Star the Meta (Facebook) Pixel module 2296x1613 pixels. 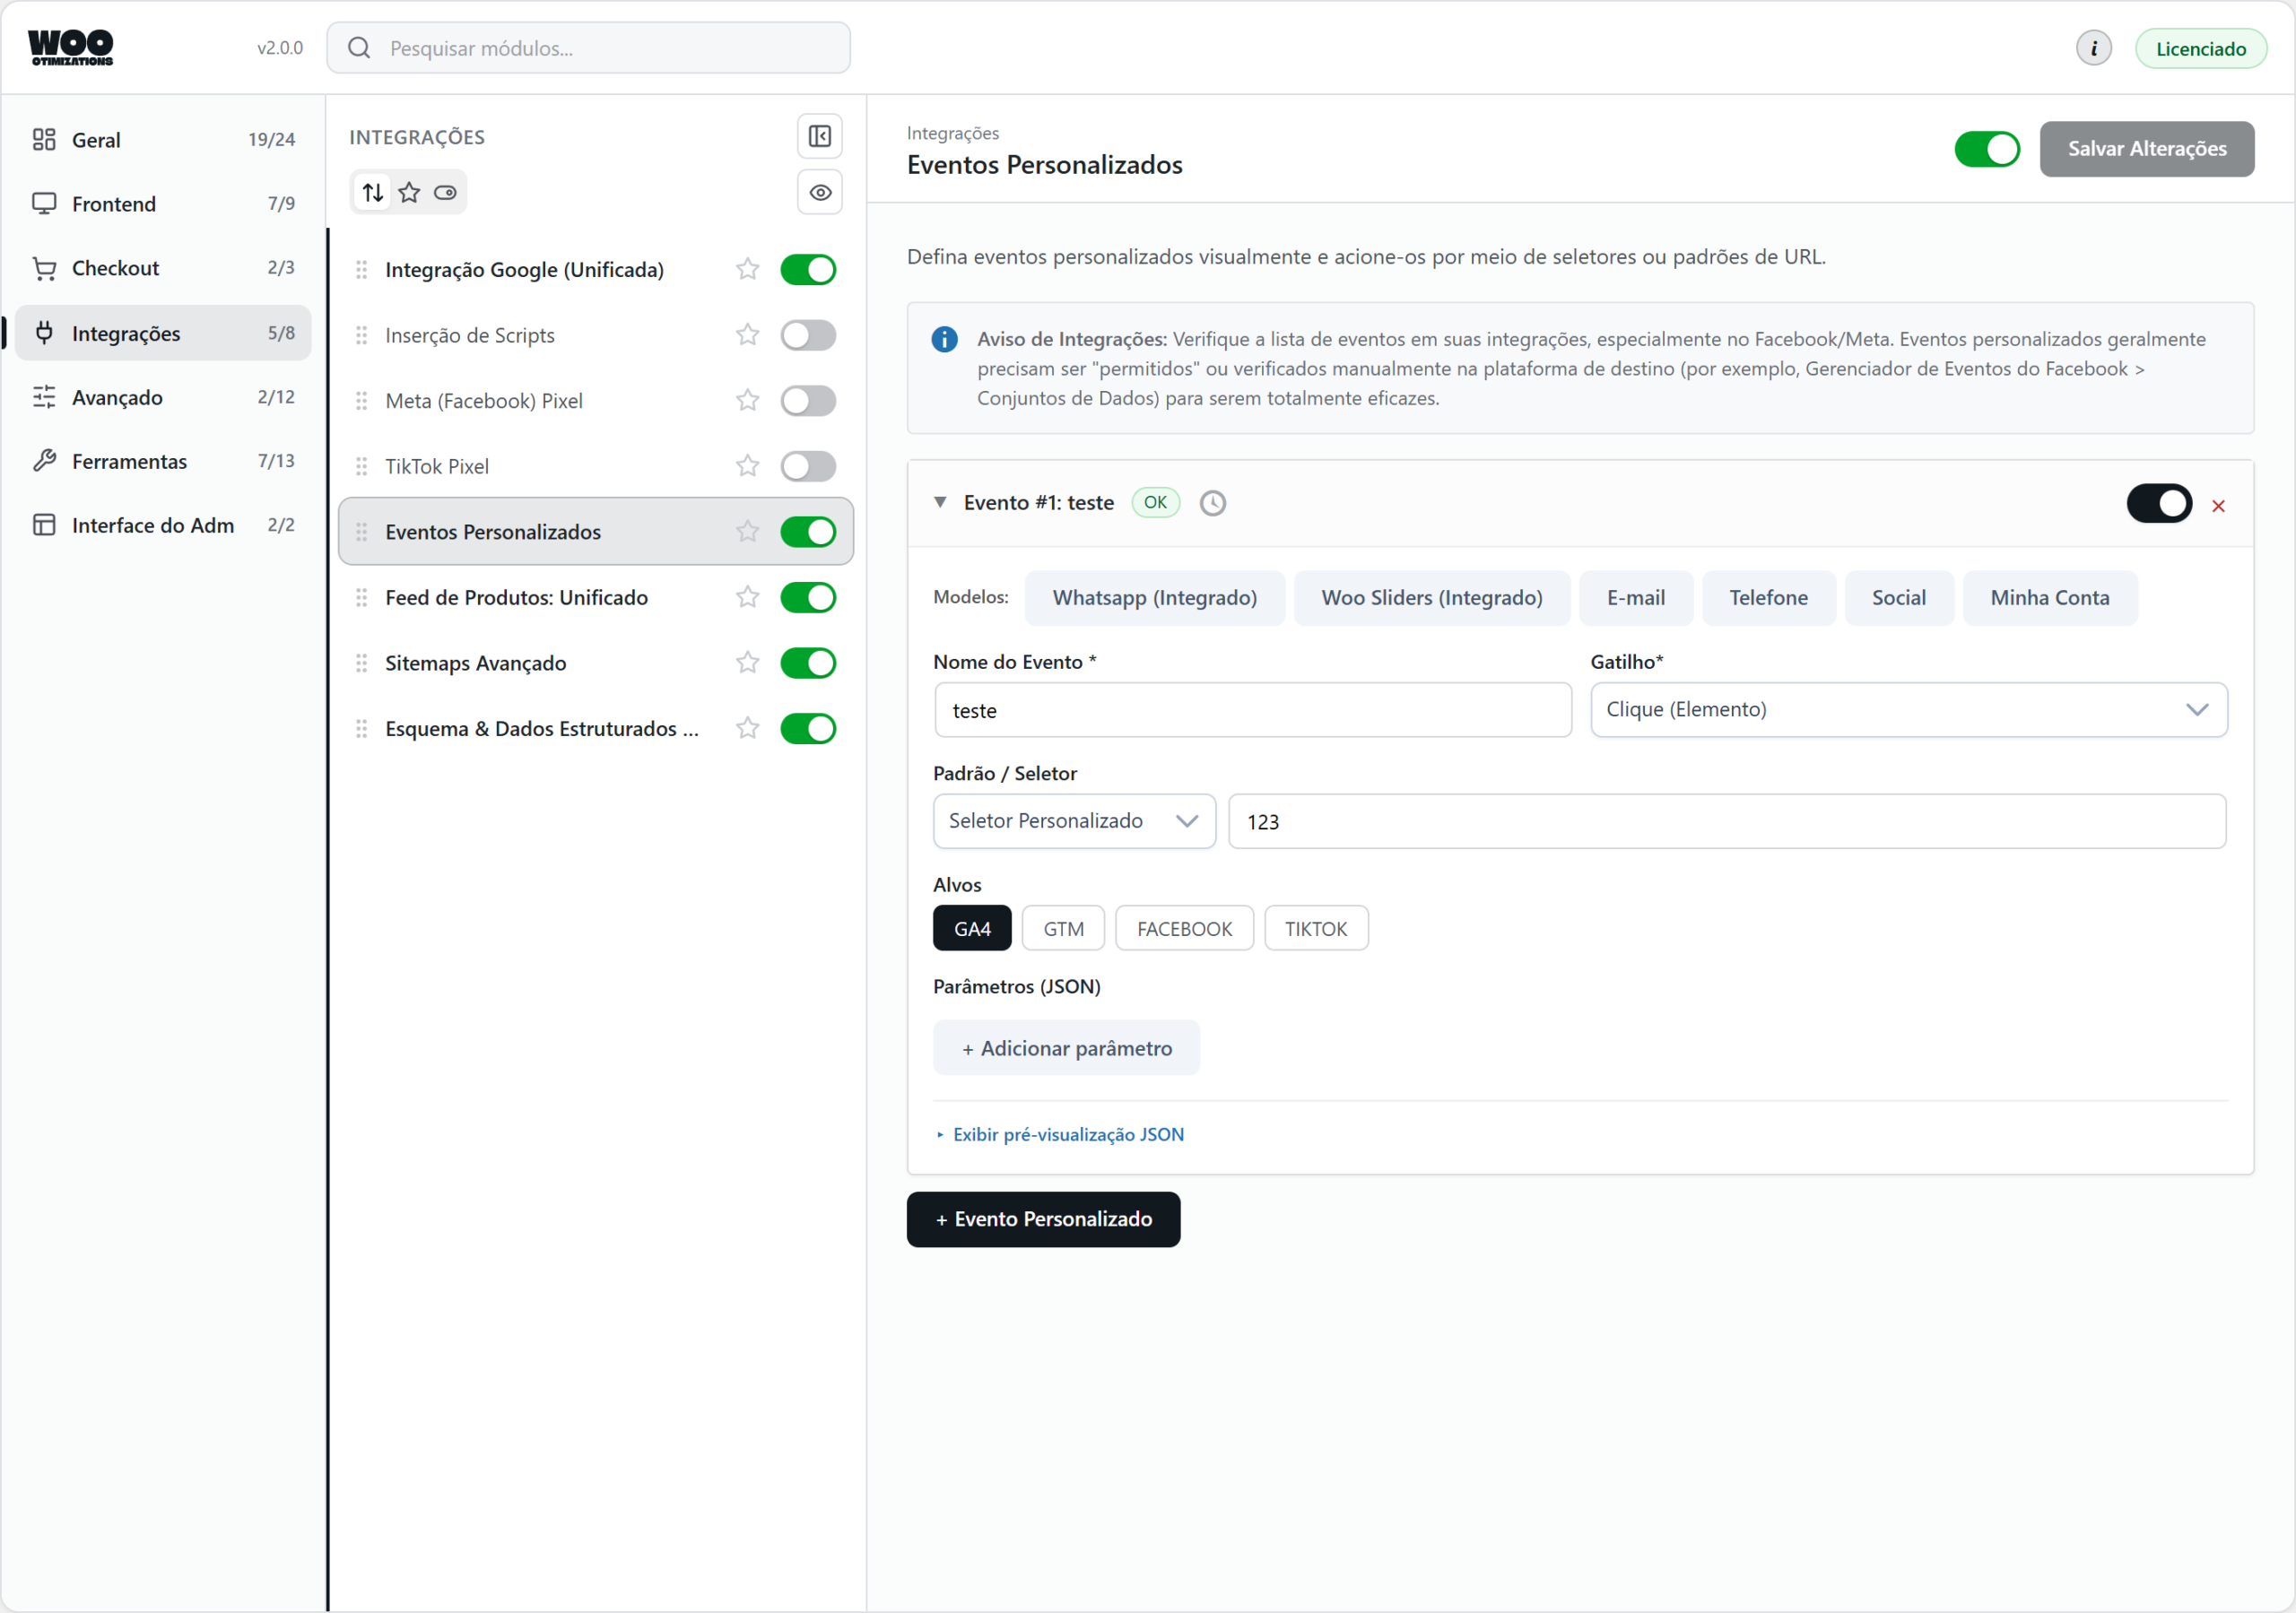[747, 401]
